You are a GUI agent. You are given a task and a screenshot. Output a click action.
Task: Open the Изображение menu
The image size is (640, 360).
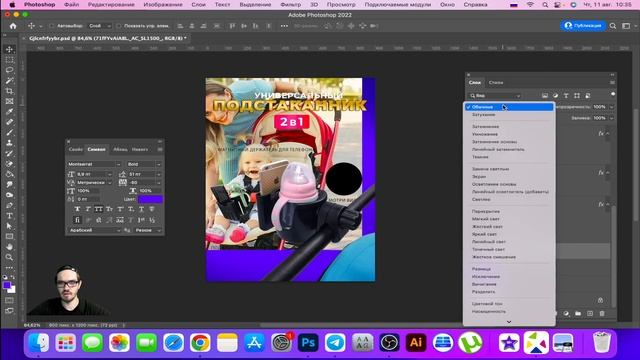point(163,4)
